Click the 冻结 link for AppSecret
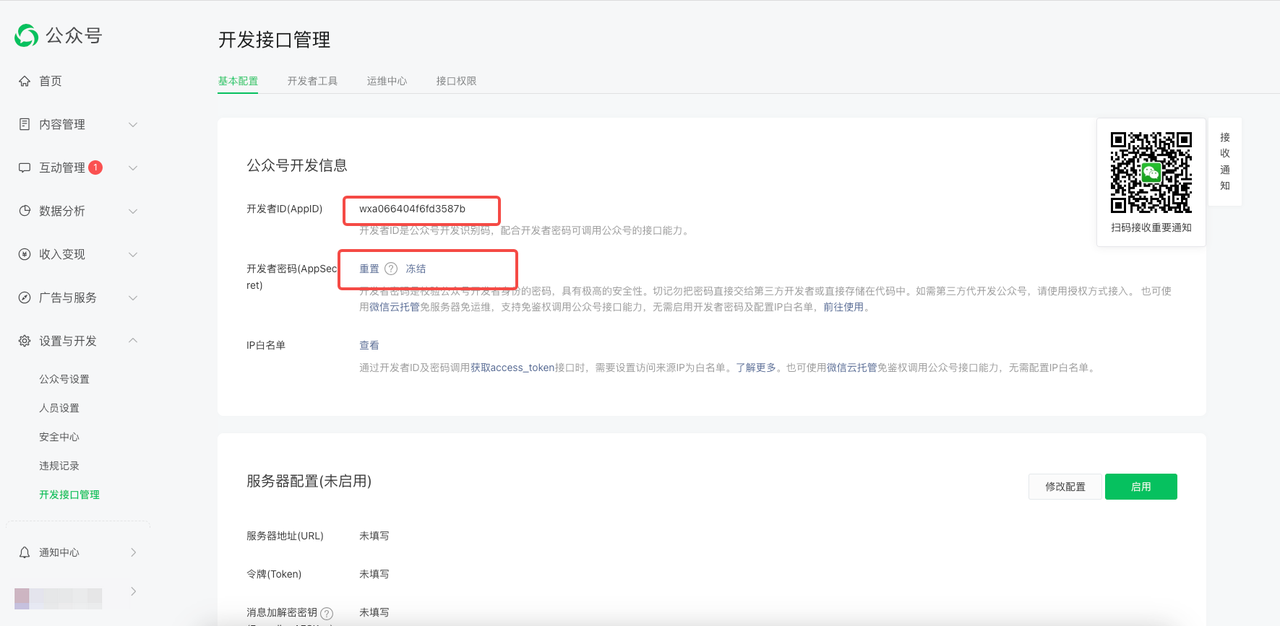Viewport: 1280px width, 626px height. click(x=416, y=269)
